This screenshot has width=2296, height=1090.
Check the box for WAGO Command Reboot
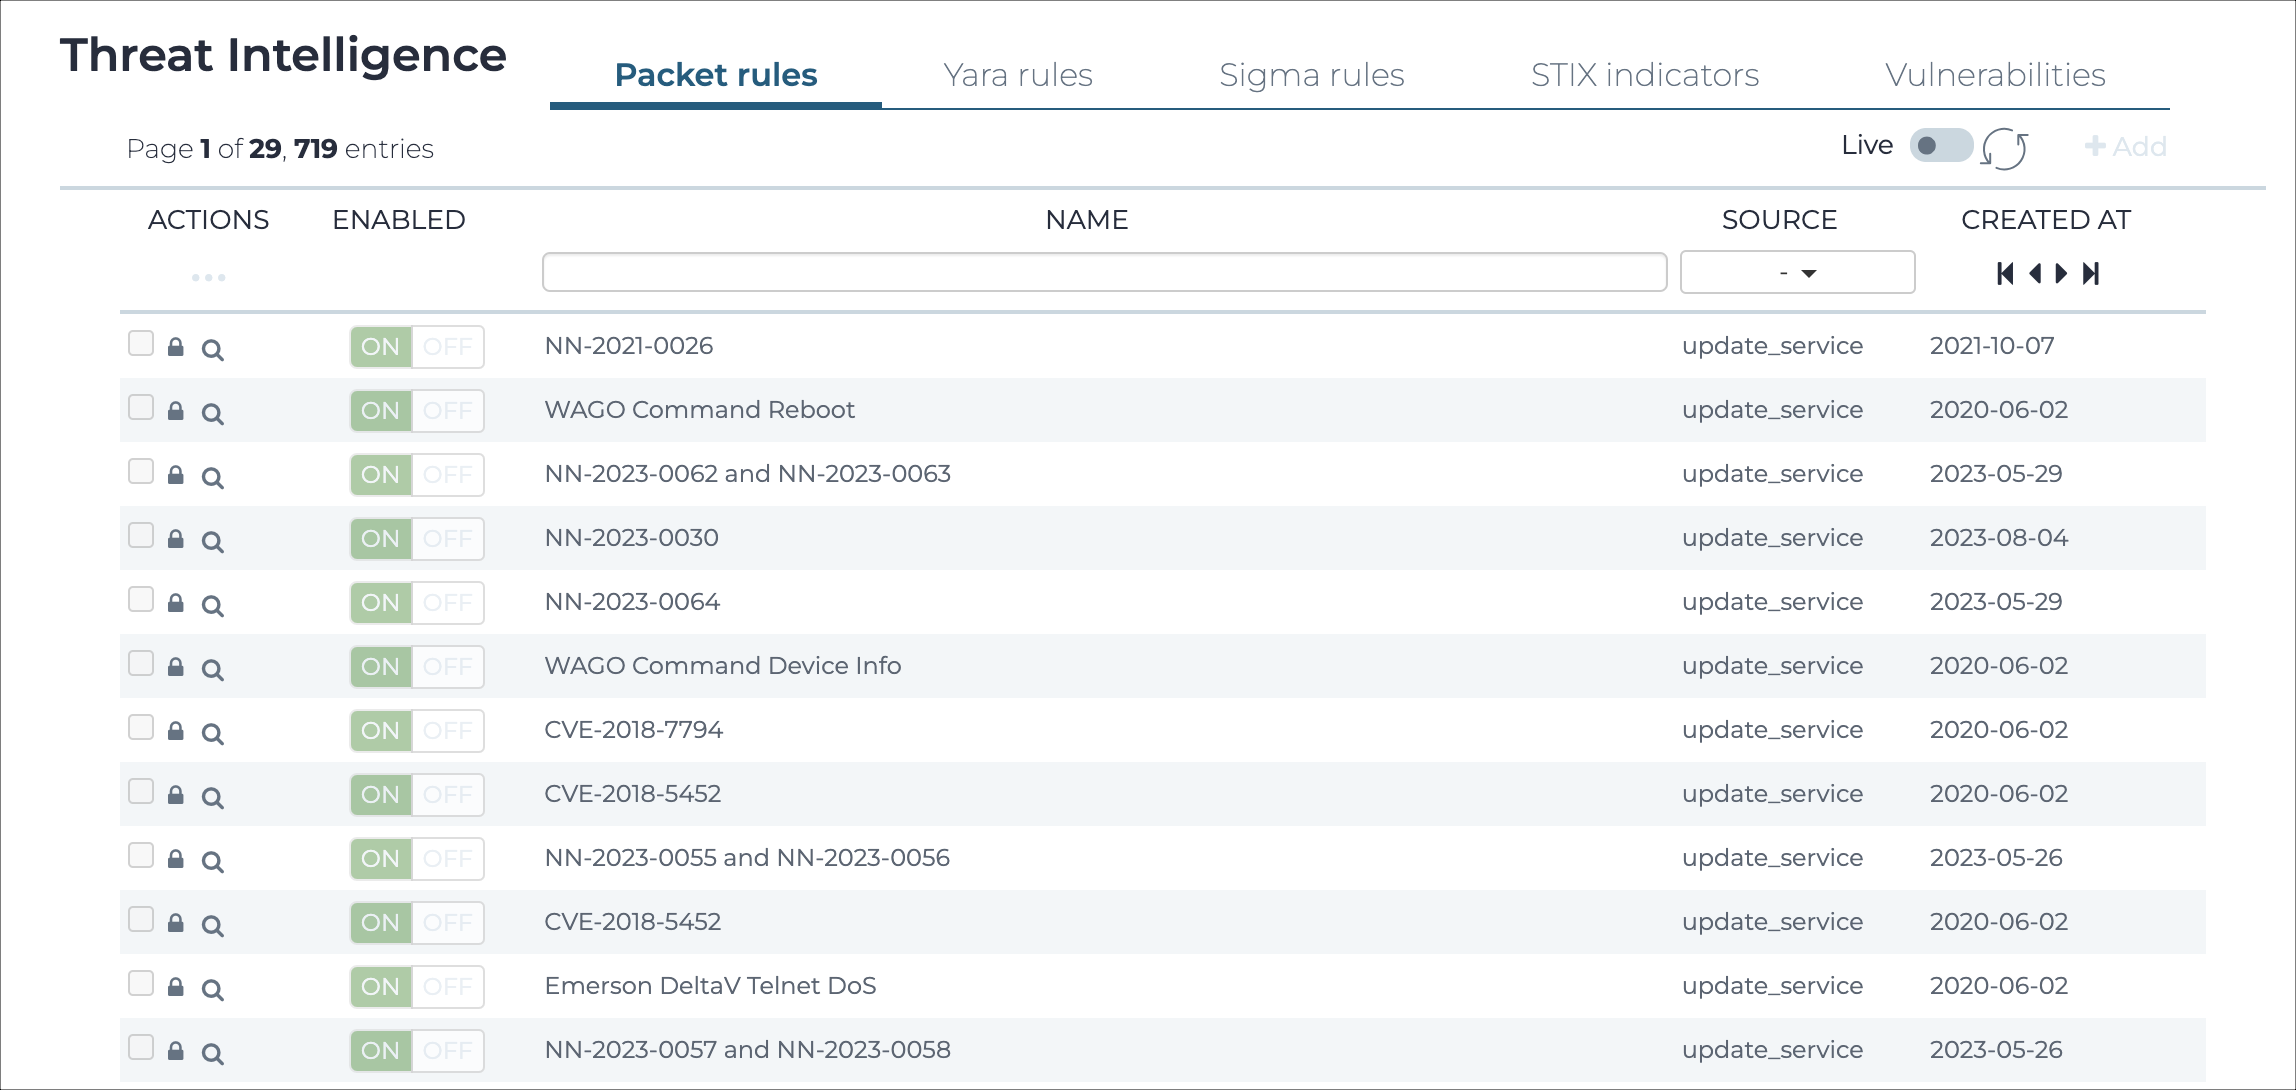point(141,407)
